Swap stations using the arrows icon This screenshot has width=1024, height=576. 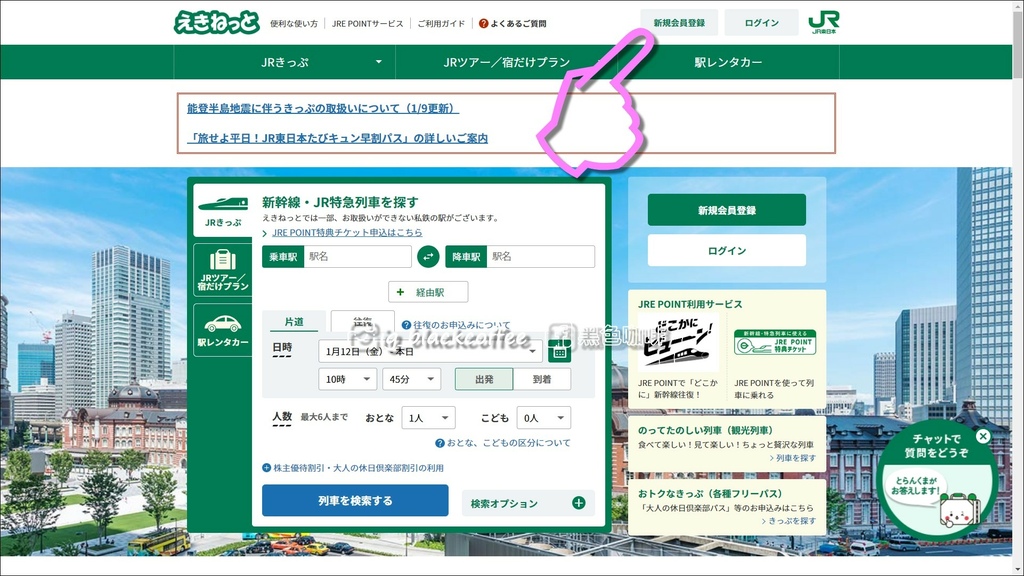(429, 256)
